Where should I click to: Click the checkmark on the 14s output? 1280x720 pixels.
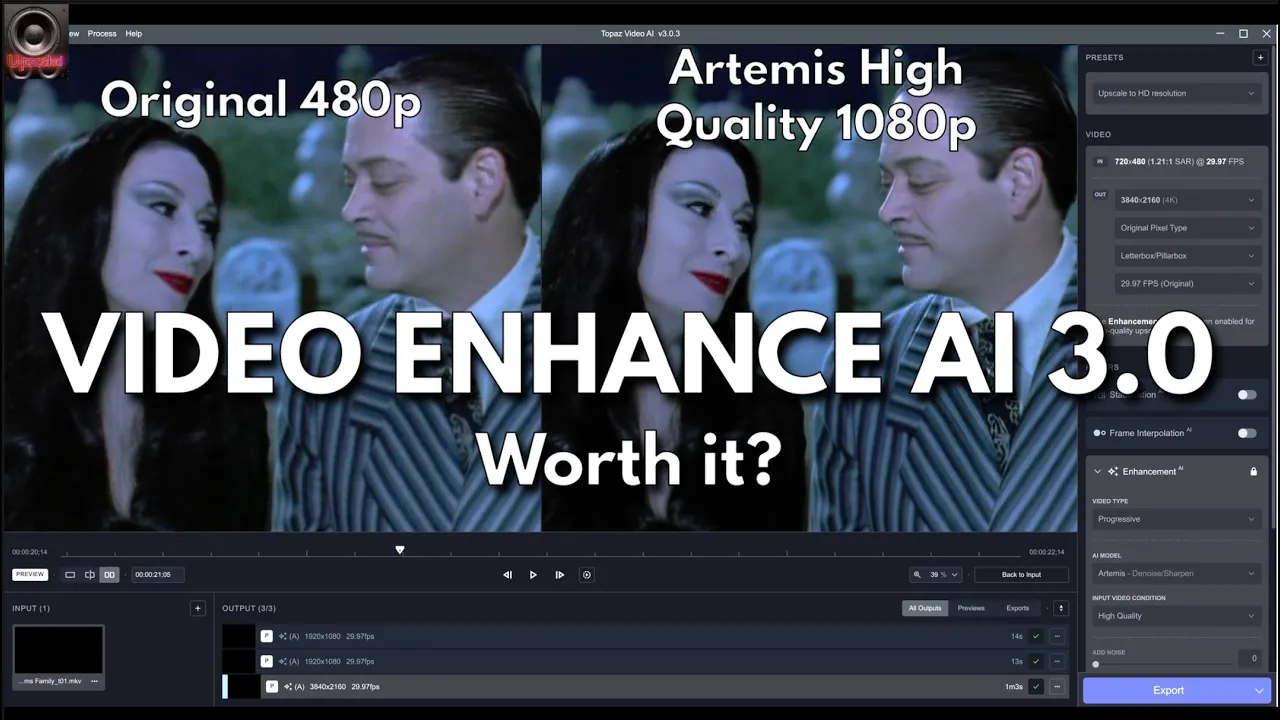pos(1036,636)
